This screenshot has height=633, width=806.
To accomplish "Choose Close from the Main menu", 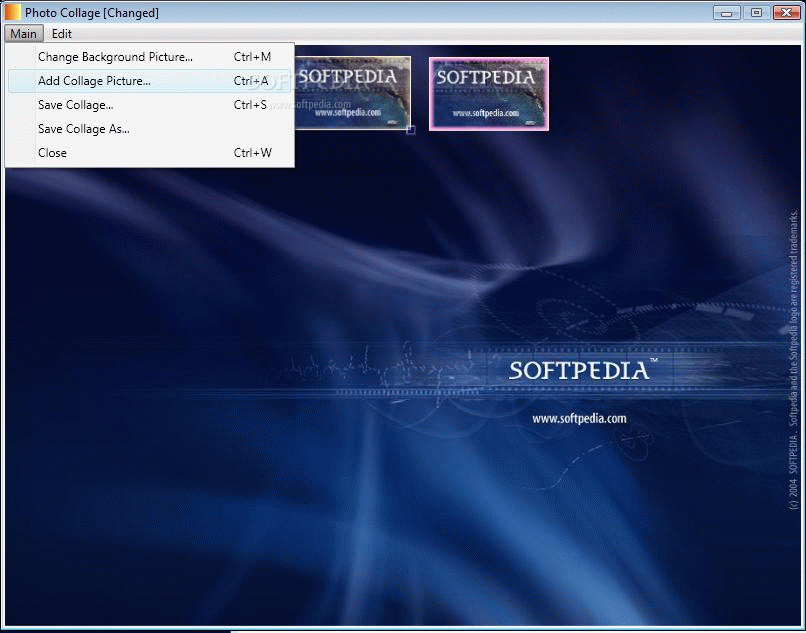I will tap(150, 153).
